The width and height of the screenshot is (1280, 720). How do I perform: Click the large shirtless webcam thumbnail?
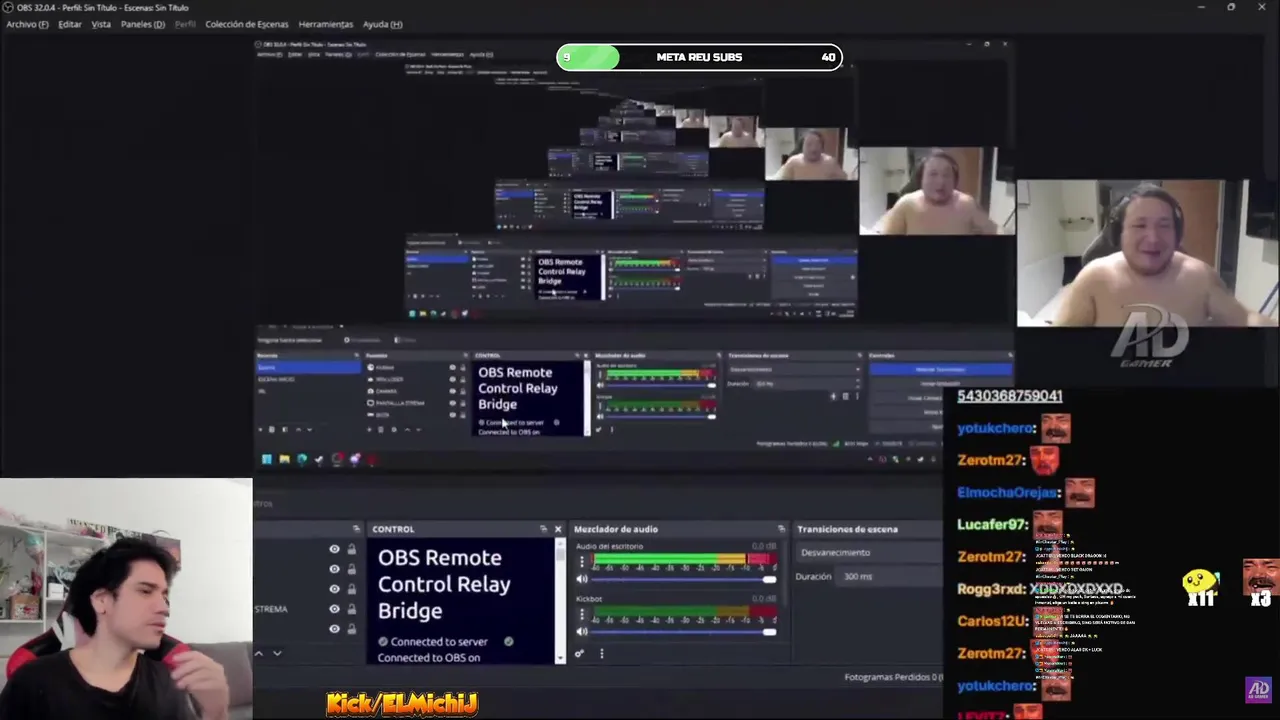coord(1147,254)
